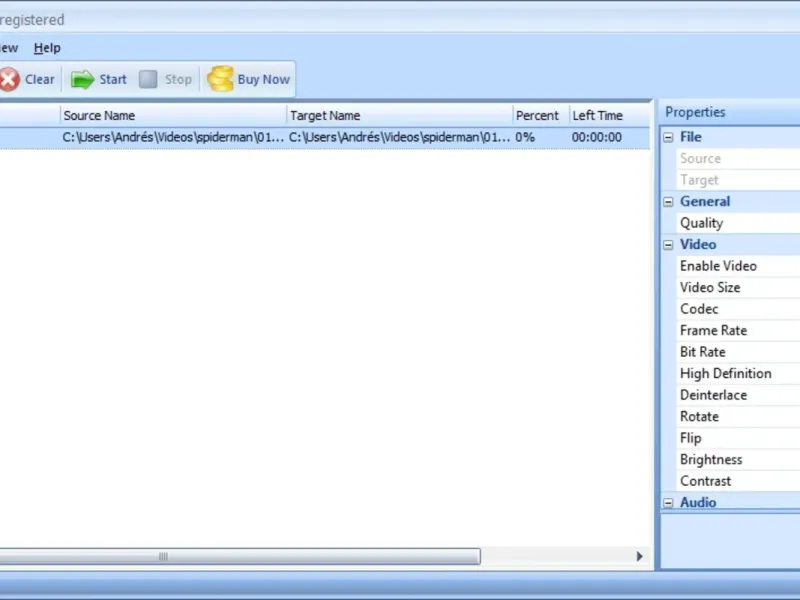Click the grey Stop square icon
This screenshot has height=600, width=800.
tap(148, 79)
